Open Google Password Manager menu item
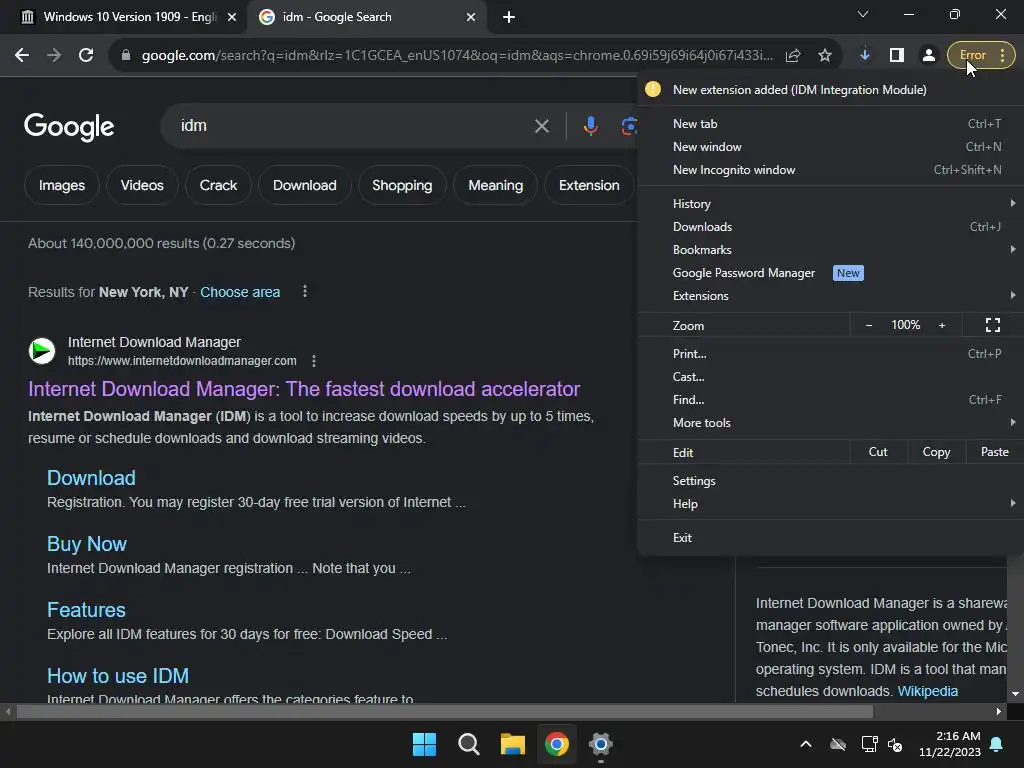 pyautogui.click(x=831, y=273)
